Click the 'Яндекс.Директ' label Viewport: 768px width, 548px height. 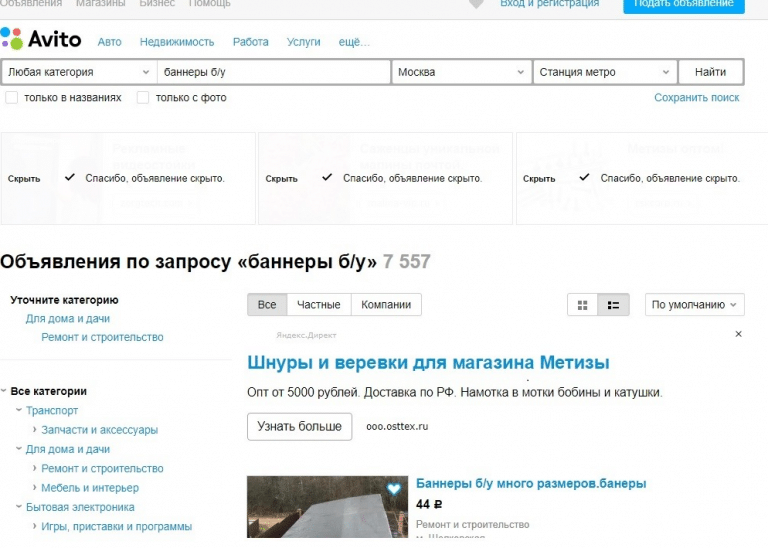(306, 335)
